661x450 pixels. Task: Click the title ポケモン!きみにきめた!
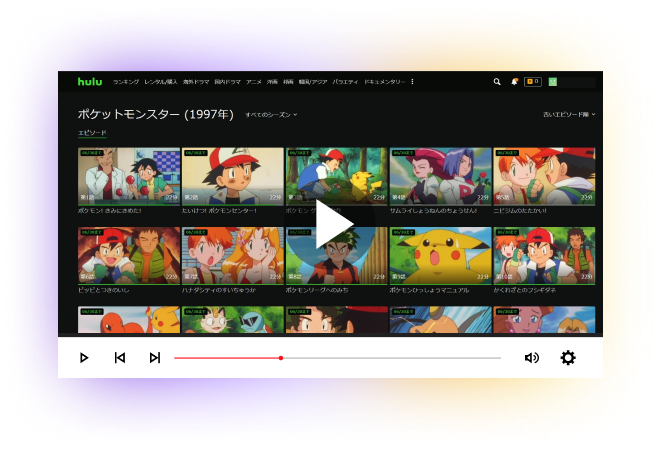click(110, 210)
